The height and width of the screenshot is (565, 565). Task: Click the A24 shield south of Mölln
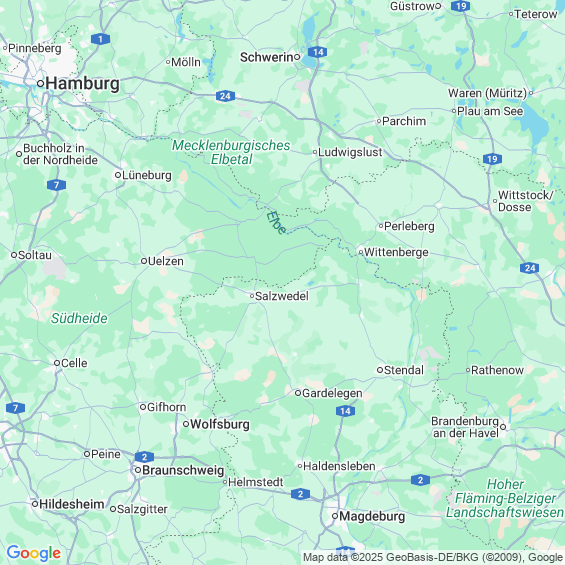click(226, 96)
